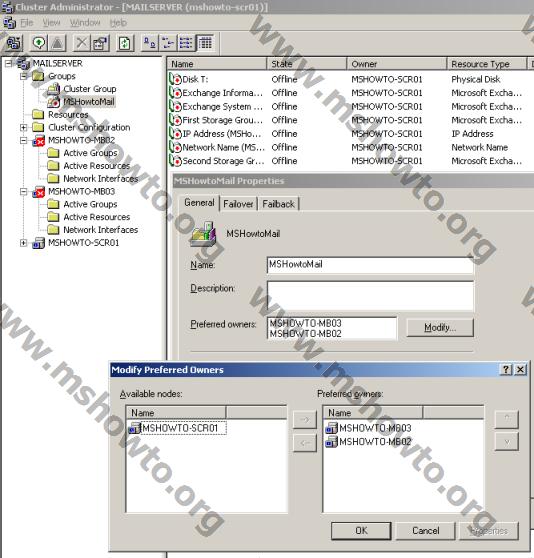Switch to the Failover tab

click(x=238, y=204)
